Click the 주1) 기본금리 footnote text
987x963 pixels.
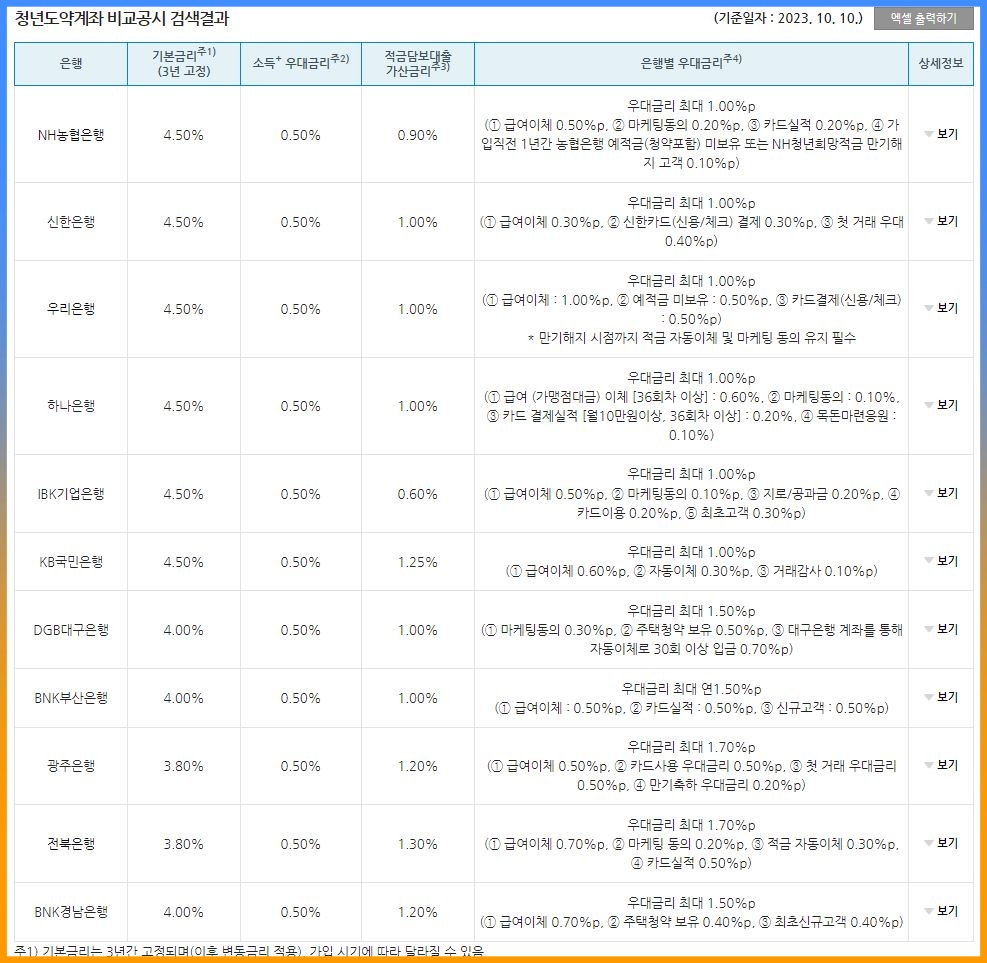[x=249, y=951]
